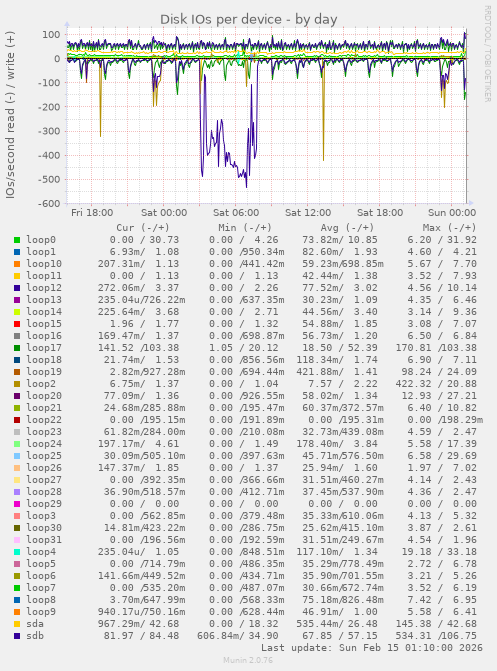Screen dimensions: 497x671
Task: Click the 'Avg (-/+)' column header
Action: 347,228
